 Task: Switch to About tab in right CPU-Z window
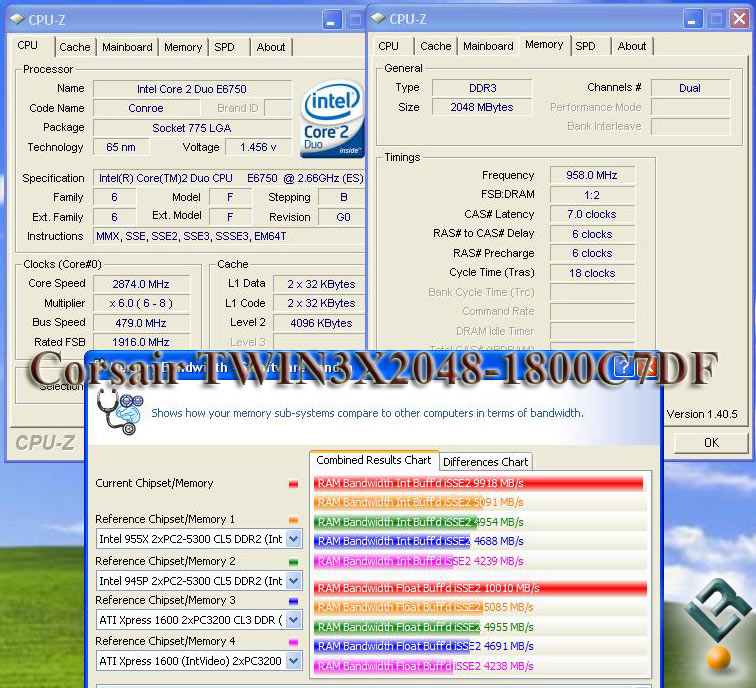coord(632,46)
